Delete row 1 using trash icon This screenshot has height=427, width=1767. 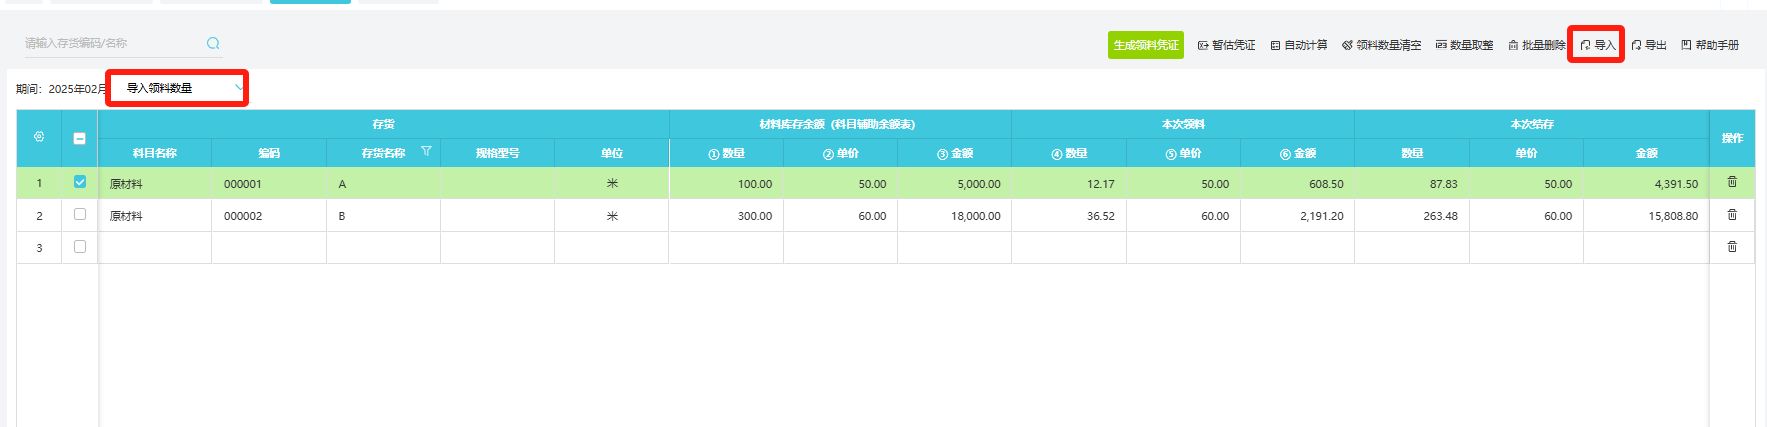tap(1732, 182)
